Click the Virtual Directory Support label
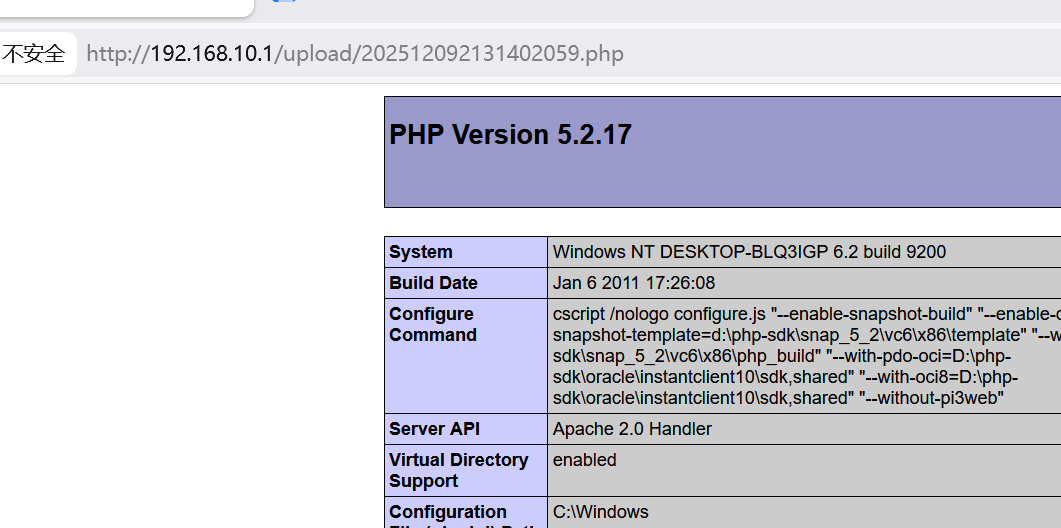This screenshot has height=528, width=1061. 458,470
